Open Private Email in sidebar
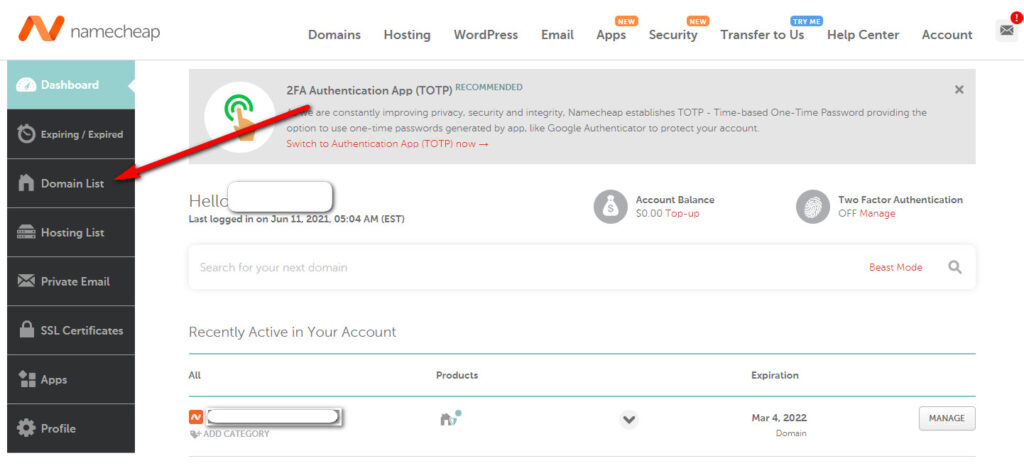The width and height of the screenshot is (1024, 466). click(71, 281)
